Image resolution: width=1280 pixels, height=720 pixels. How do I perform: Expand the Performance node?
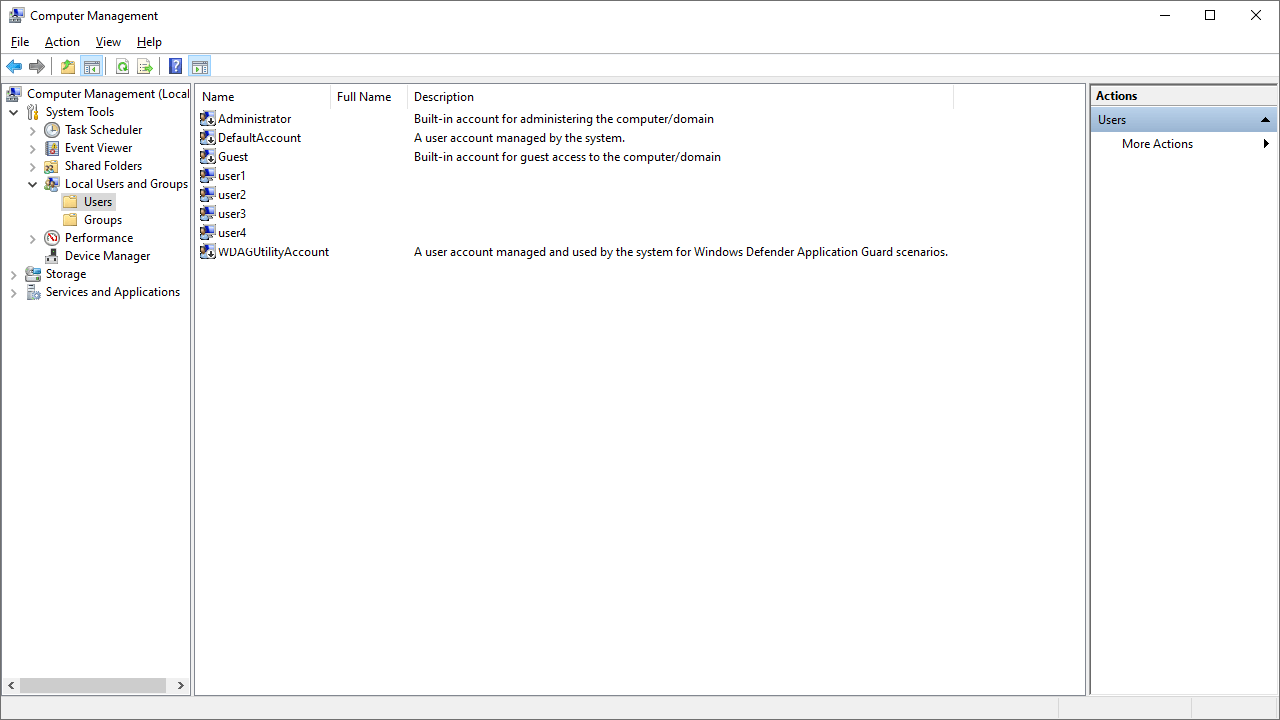pyautogui.click(x=33, y=238)
